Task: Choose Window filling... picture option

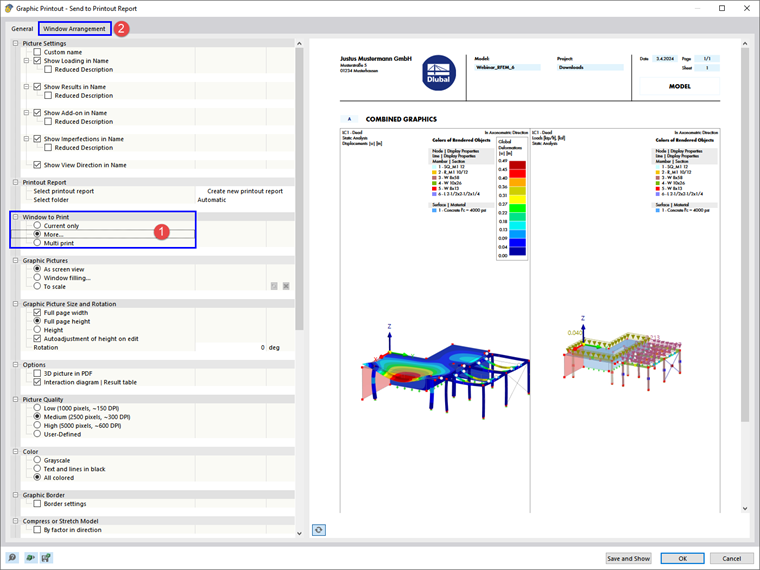Action: tap(37, 278)
